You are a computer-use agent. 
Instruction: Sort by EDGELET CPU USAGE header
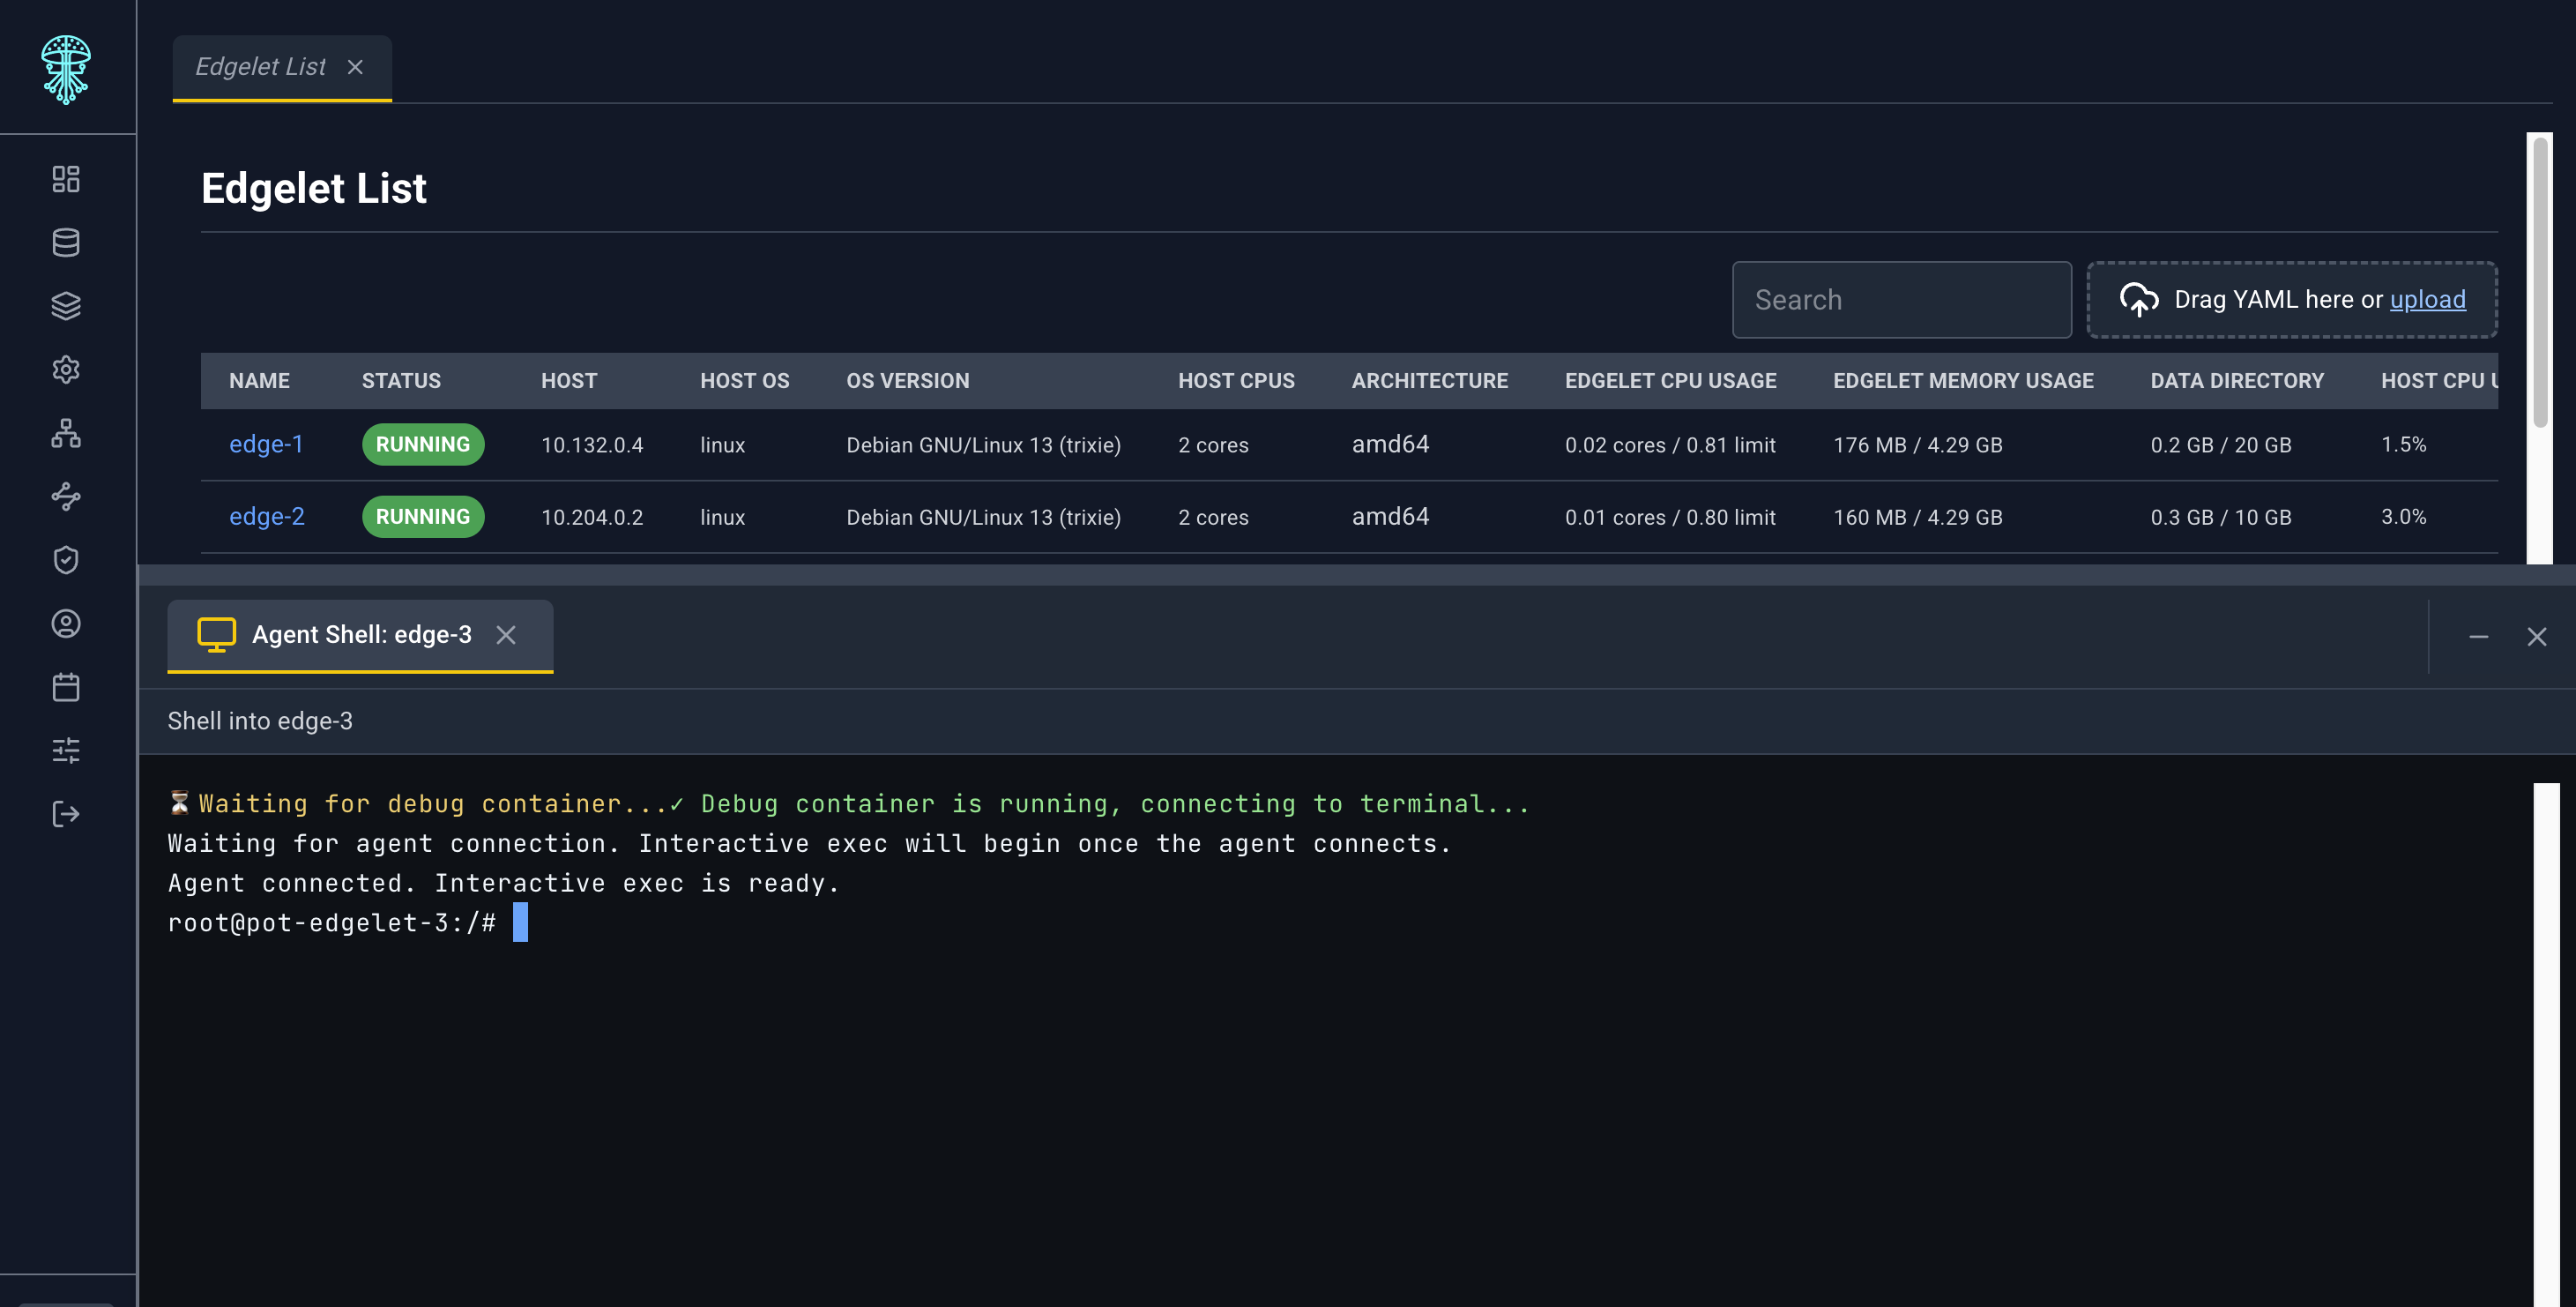click(1671, 381)
